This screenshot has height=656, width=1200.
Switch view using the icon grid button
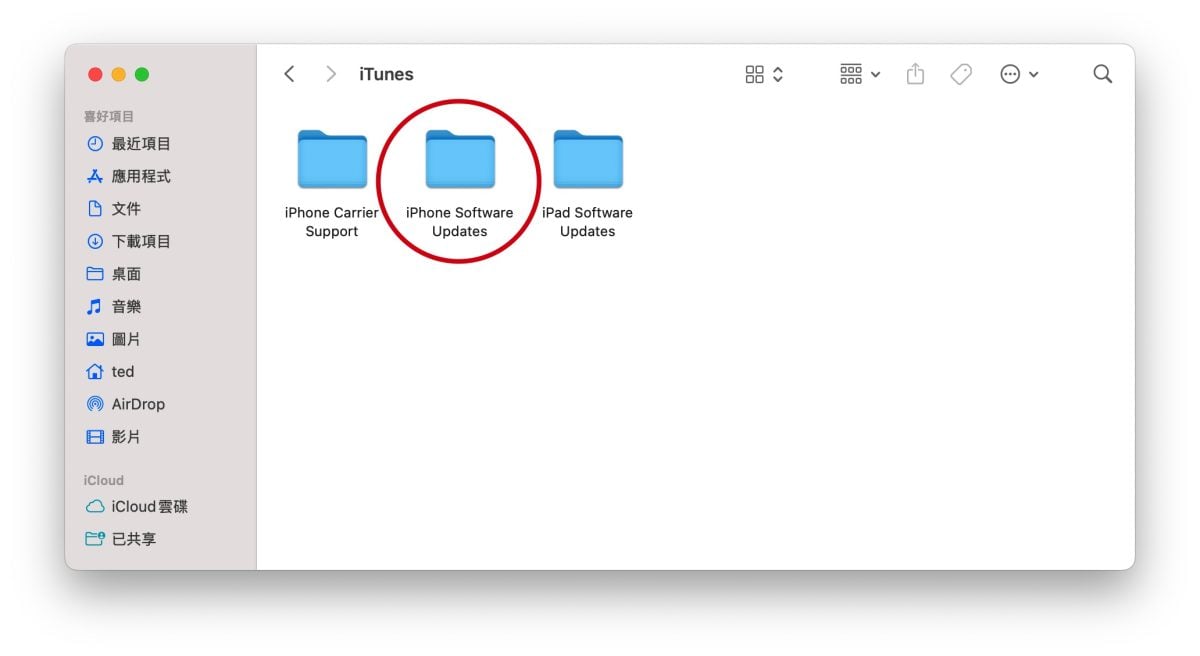(764, 74)
